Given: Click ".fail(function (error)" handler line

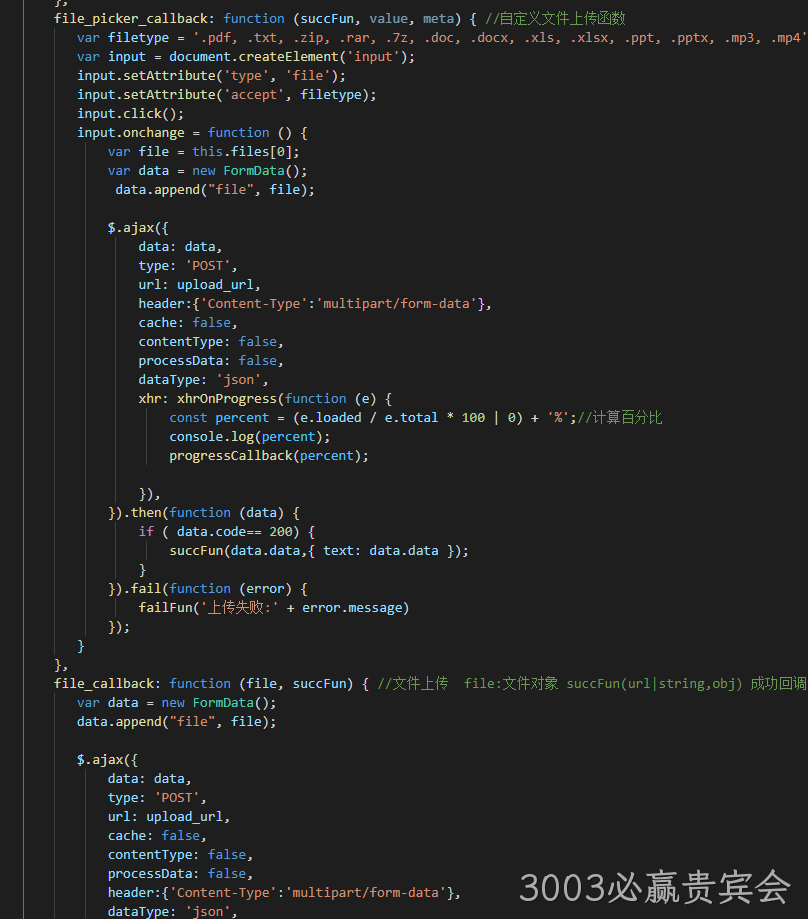Looking at the screenshot, I should (208, 589).
